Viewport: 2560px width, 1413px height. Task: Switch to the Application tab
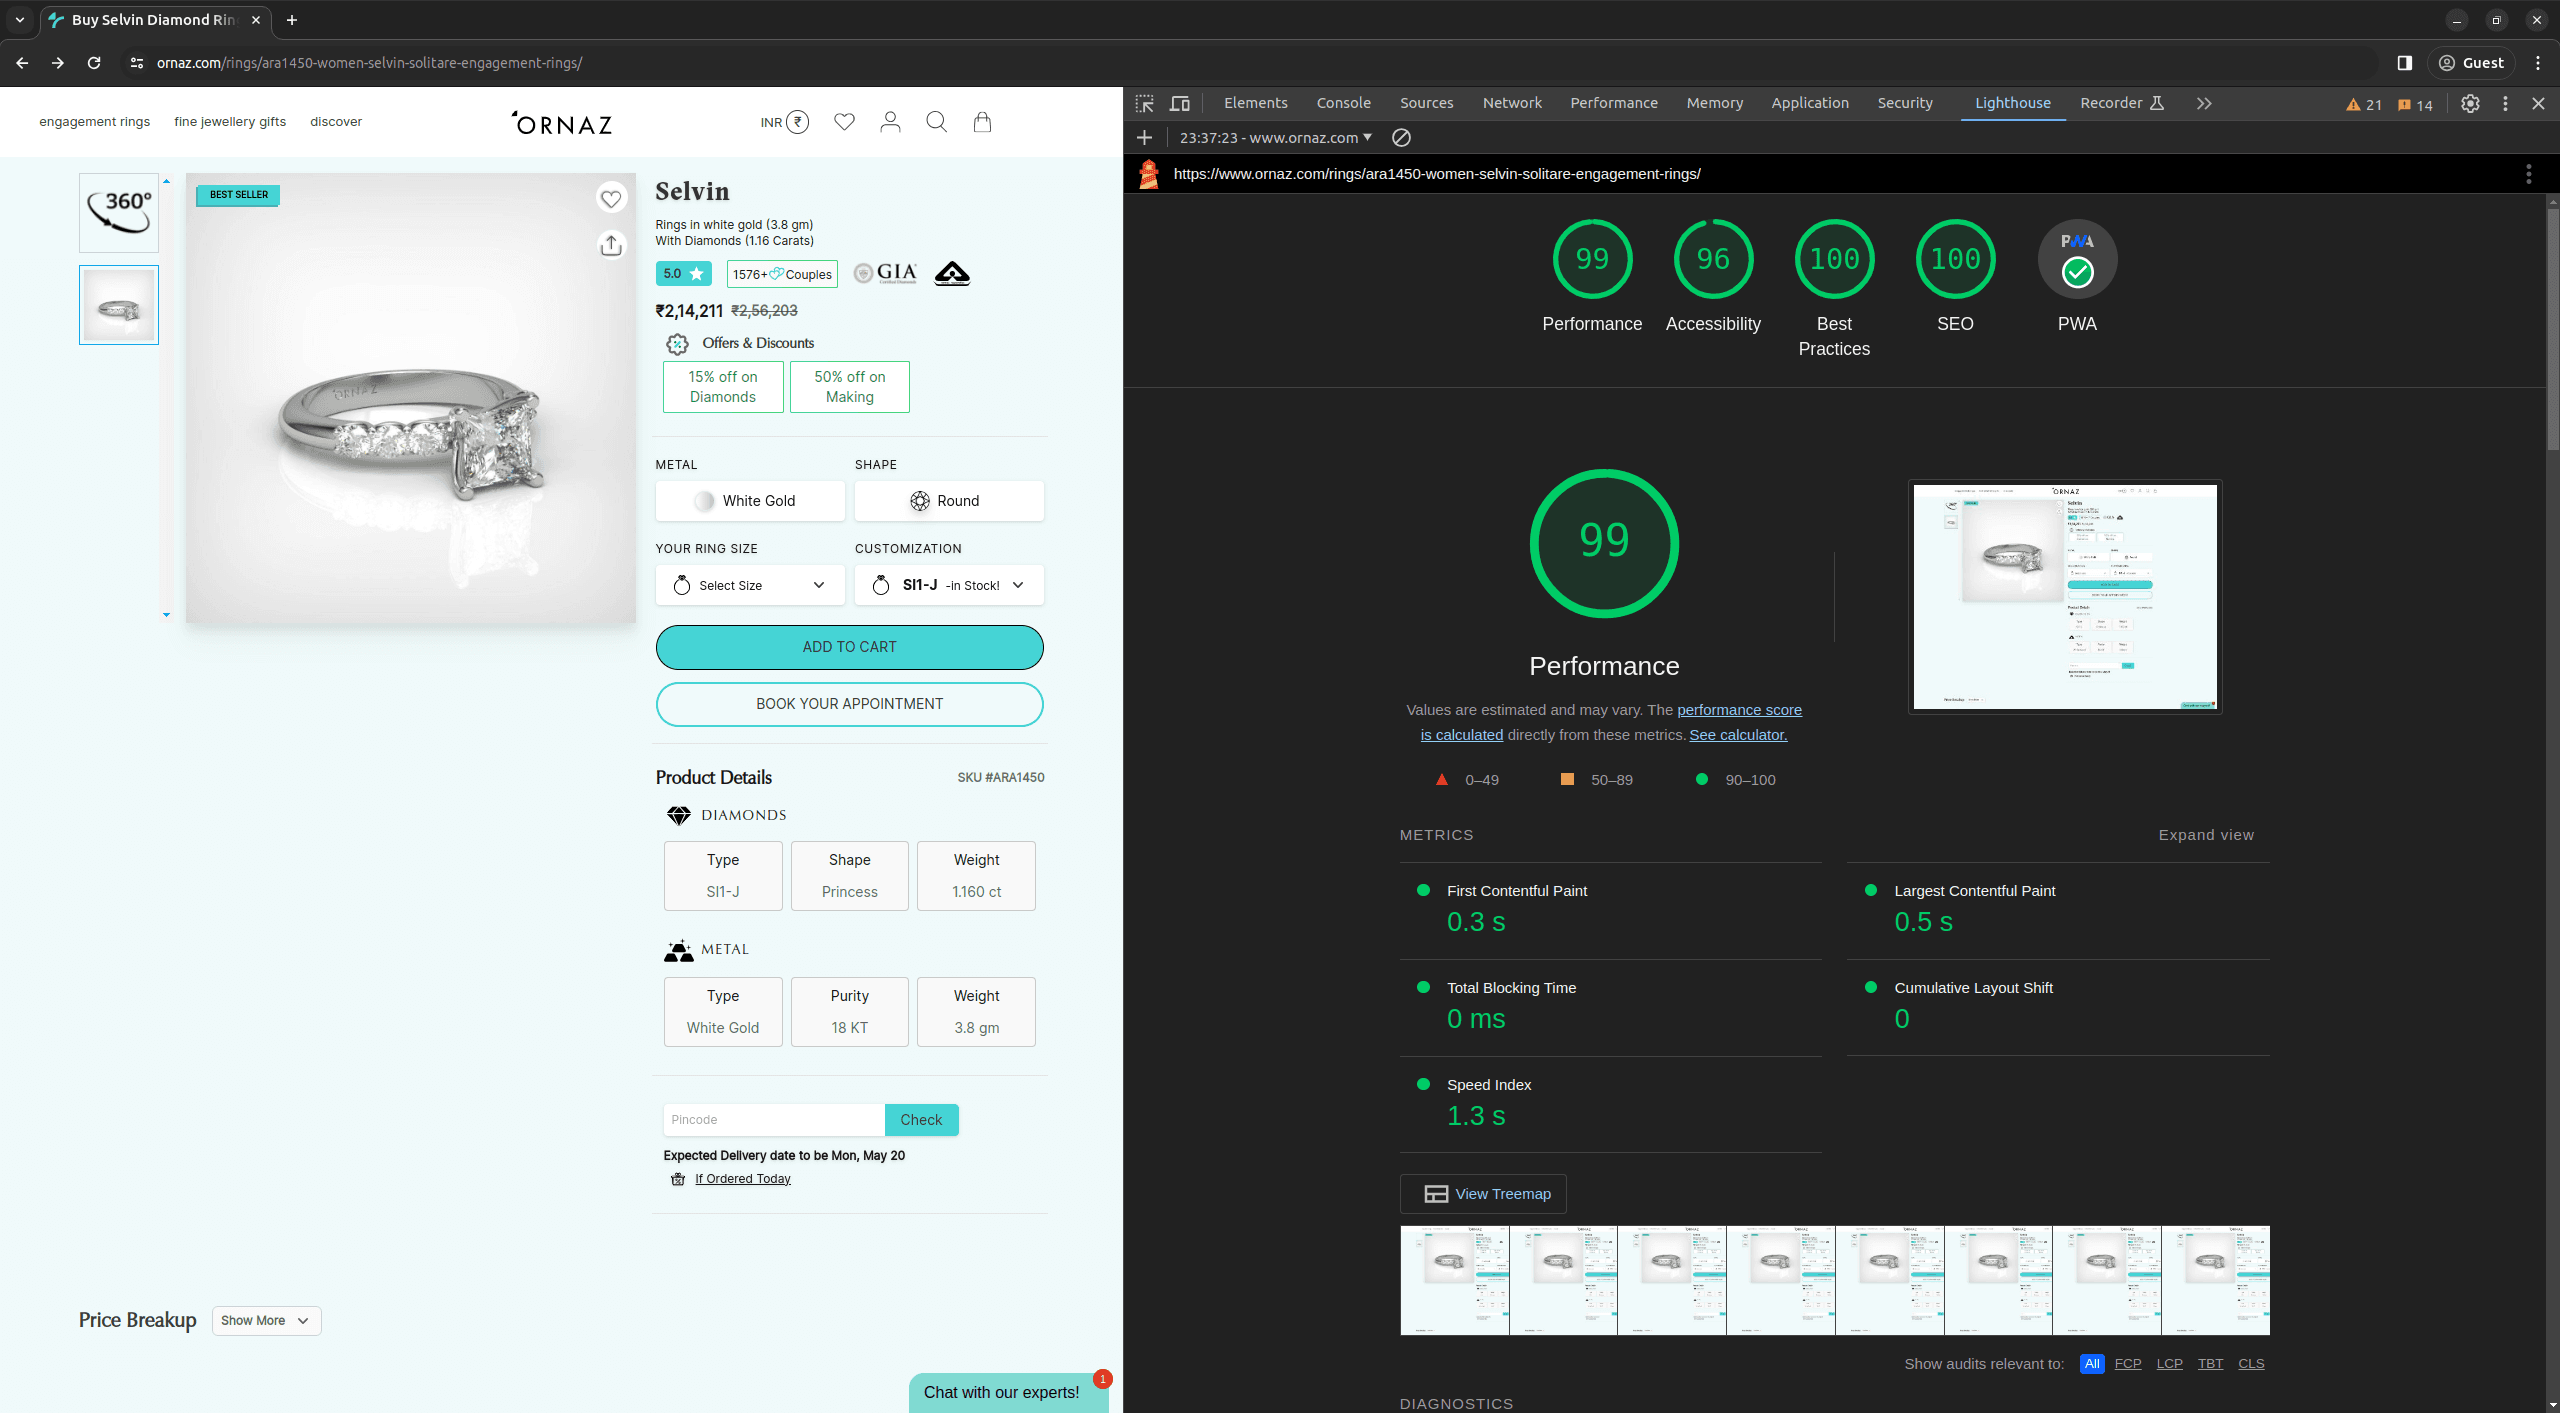[1810, 103]
